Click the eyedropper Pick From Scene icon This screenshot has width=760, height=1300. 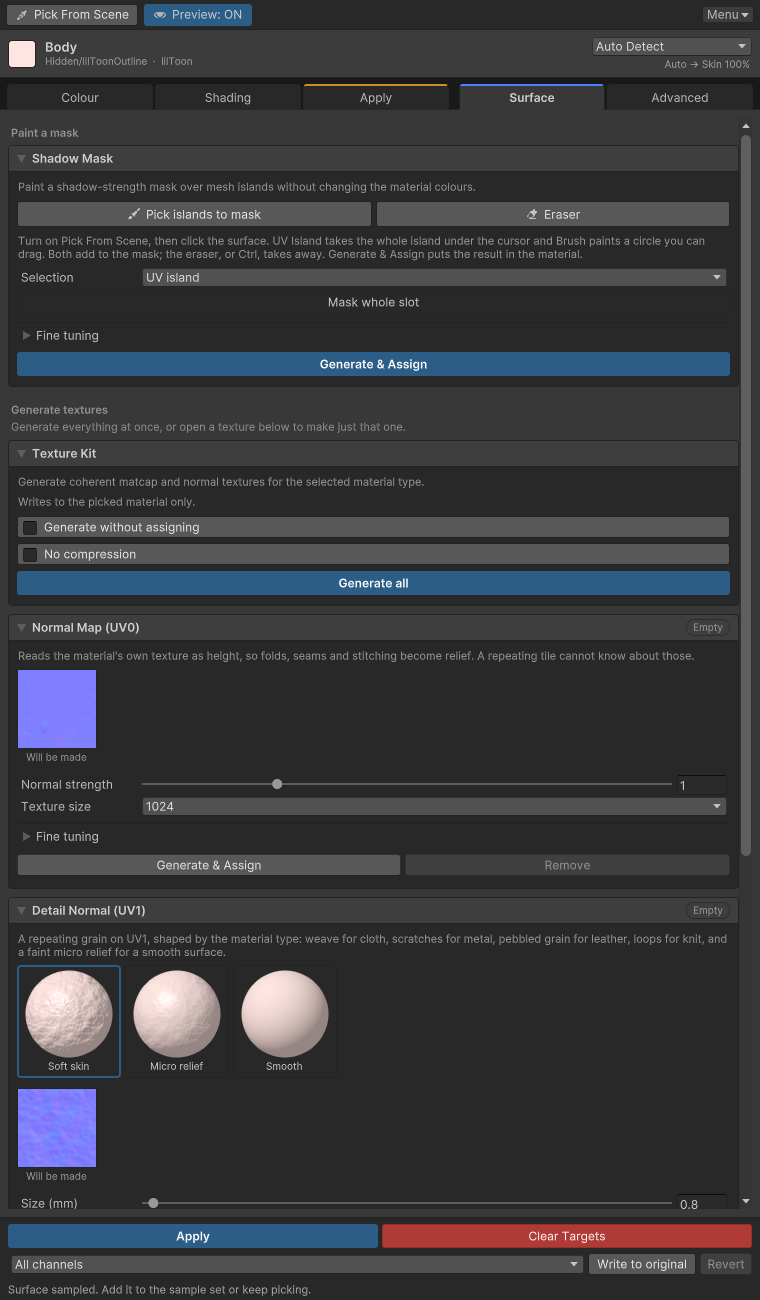(21, 15)
